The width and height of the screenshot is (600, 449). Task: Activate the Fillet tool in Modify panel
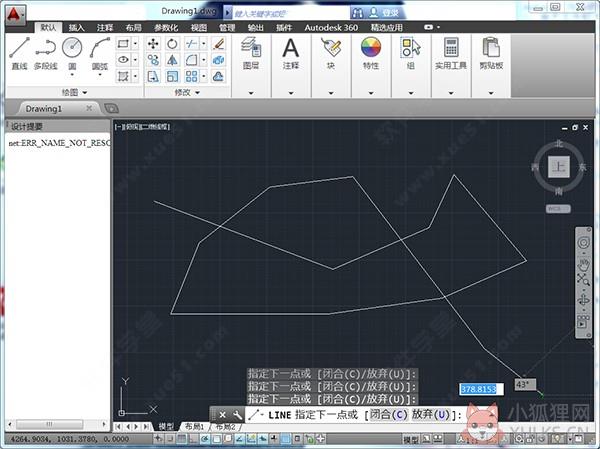click(191, 60)
